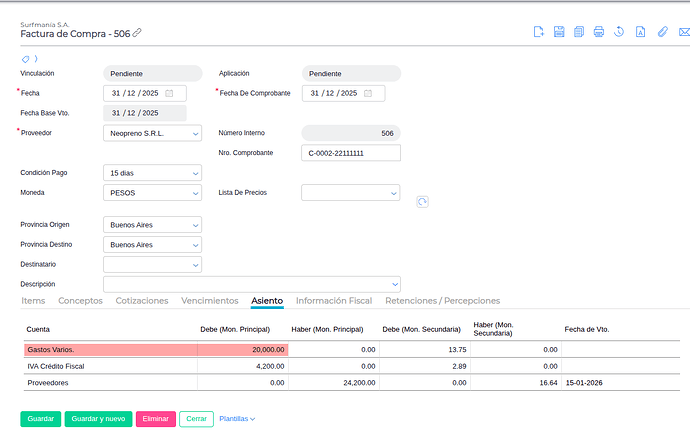Viewport: 690px width, 436px height.
Task: Click the Aplicación Pendiente status field
Action: click(351, 73)
